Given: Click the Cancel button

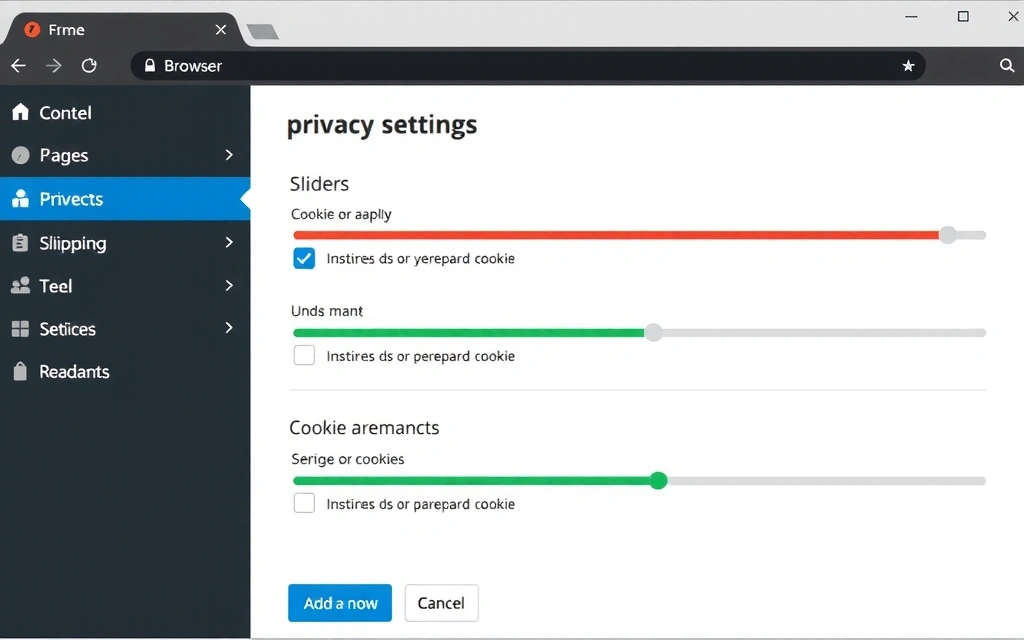Looking at the screenshot, I should [441, 603].
